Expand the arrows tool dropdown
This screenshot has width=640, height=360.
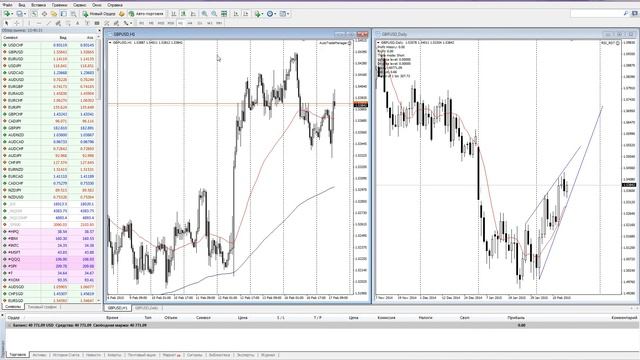pos(131,23)
